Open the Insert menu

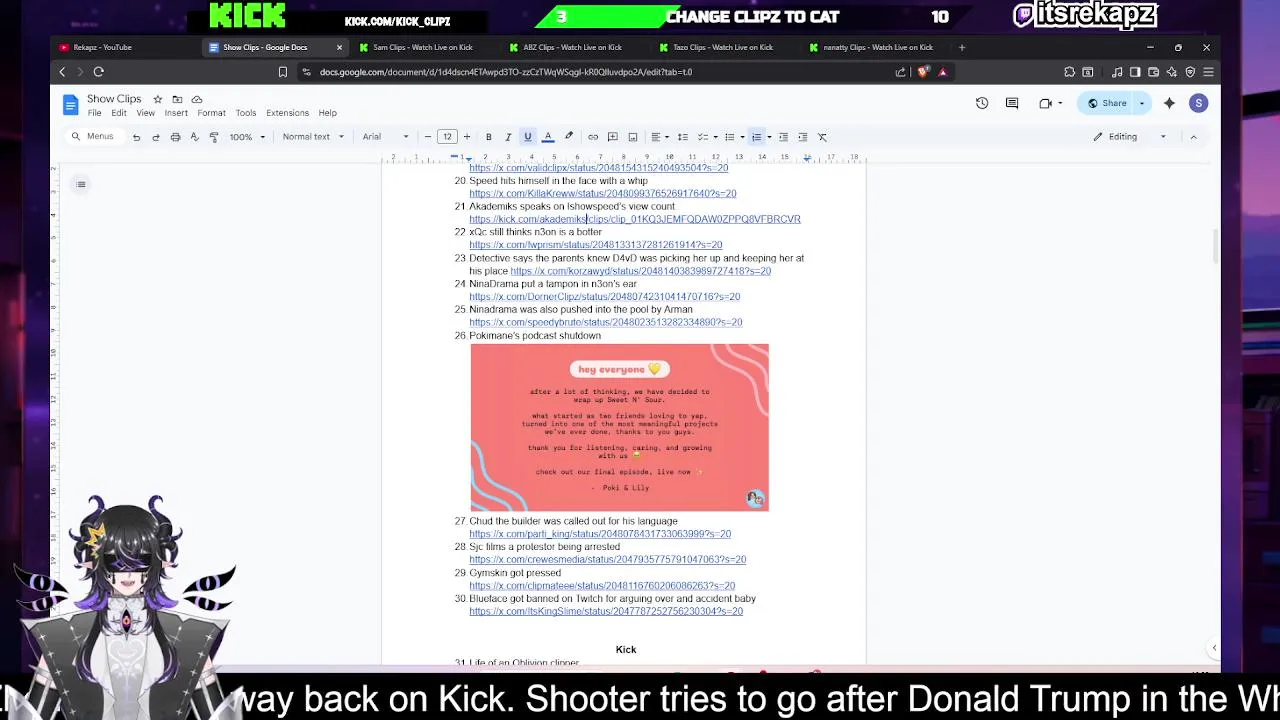click(176, 113)
